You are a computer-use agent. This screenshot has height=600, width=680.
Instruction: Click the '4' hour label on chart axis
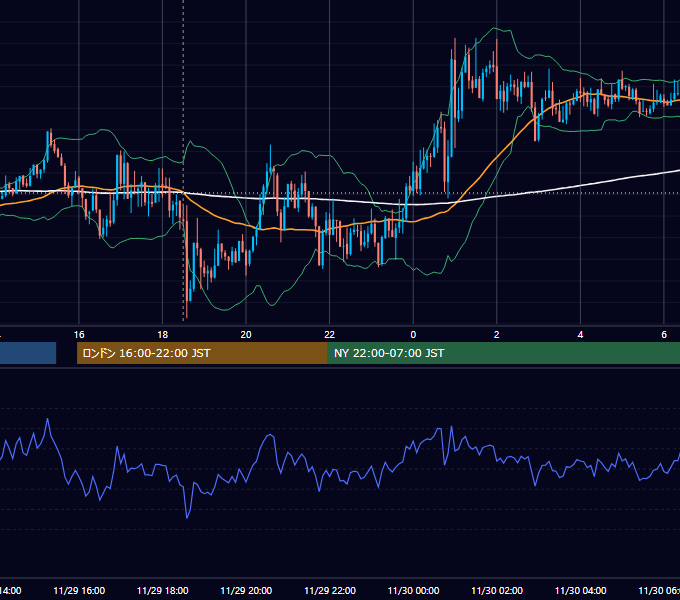point(580,335)
